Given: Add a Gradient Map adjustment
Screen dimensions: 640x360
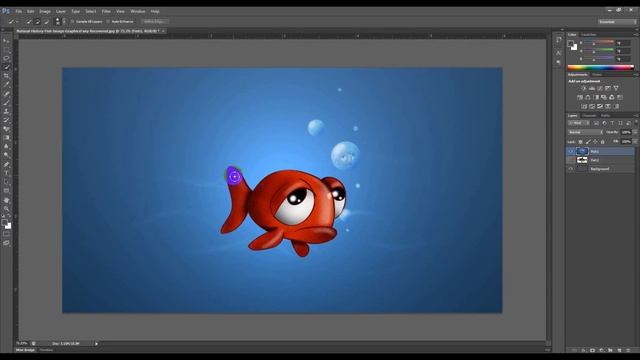Looking at the screenshot, I should [616, 106].
